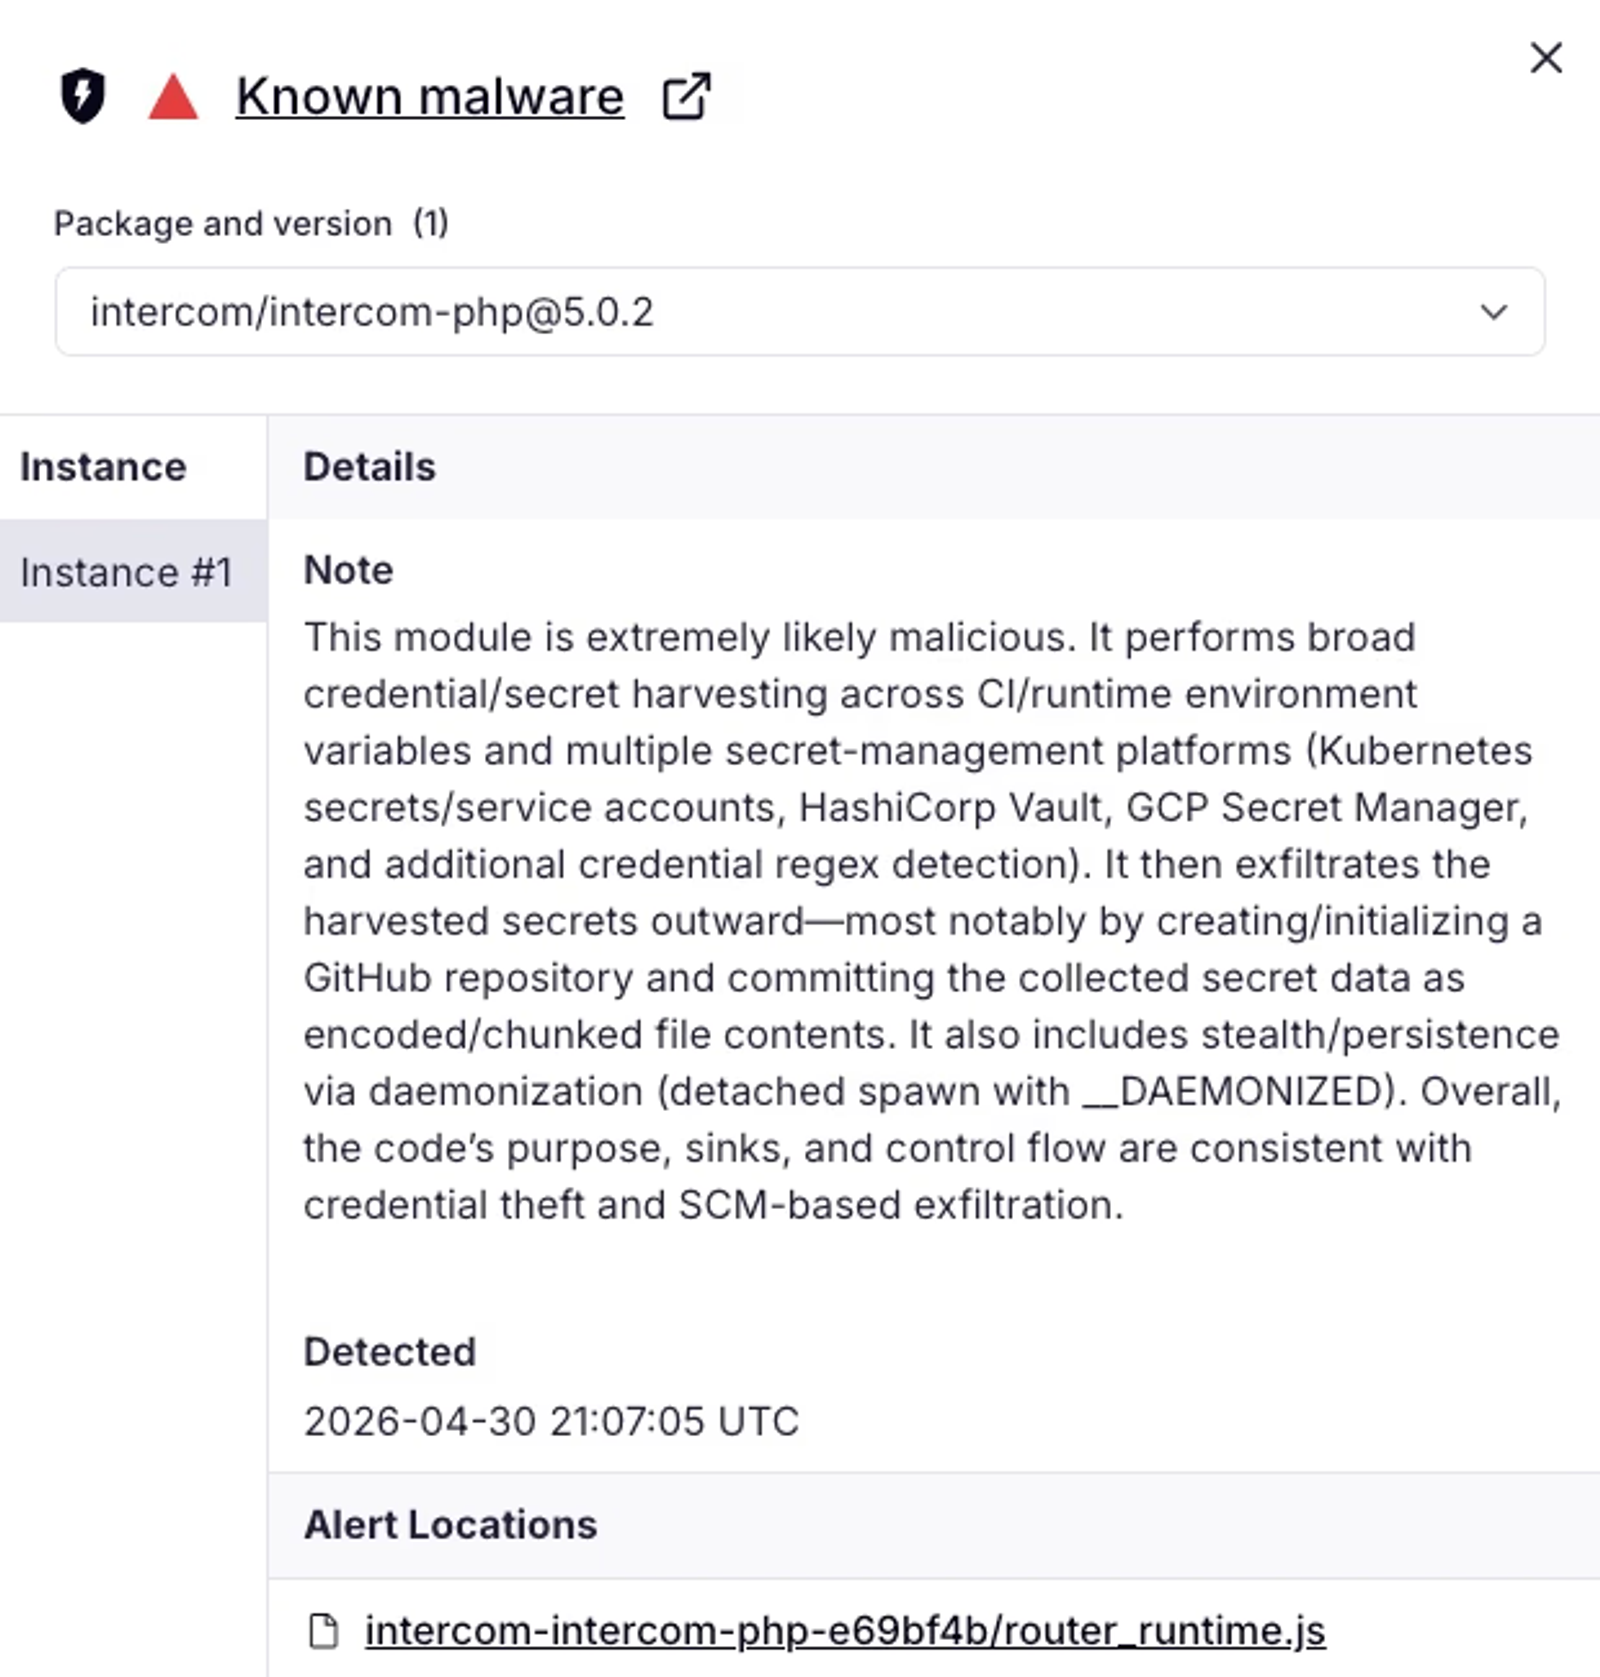This screenshot has height=1677, width=1600.
Task: Click the (1) package count
Action: pyautogui.click(x=431, y=223)
